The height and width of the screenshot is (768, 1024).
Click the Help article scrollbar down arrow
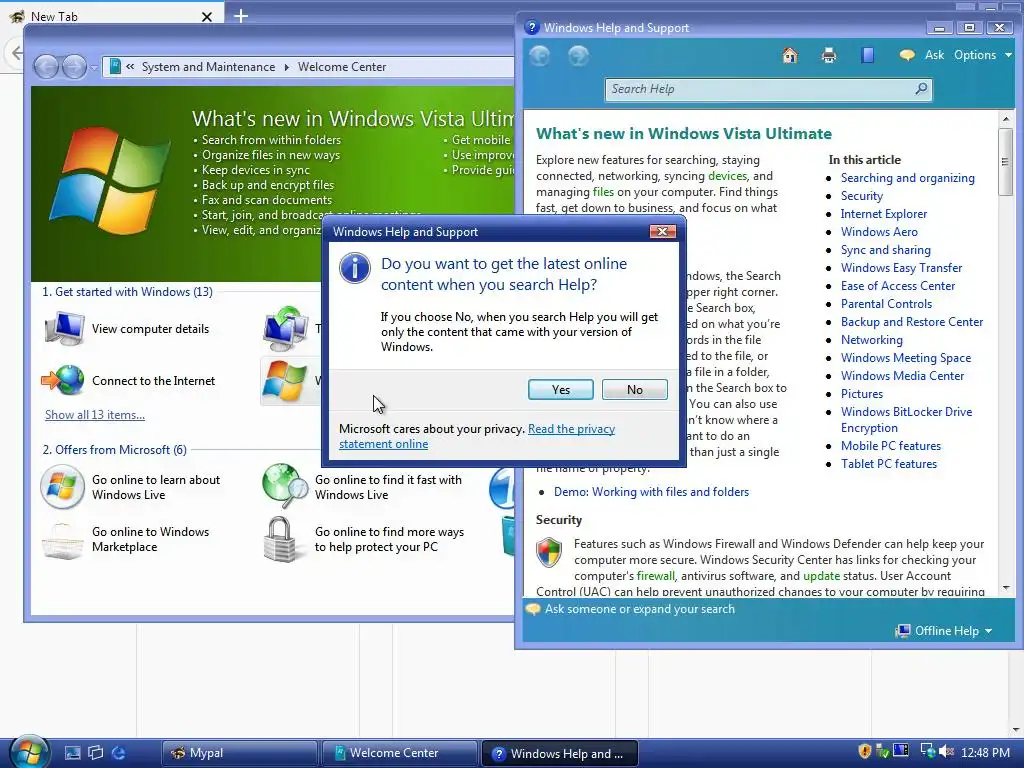(1006, 588)
